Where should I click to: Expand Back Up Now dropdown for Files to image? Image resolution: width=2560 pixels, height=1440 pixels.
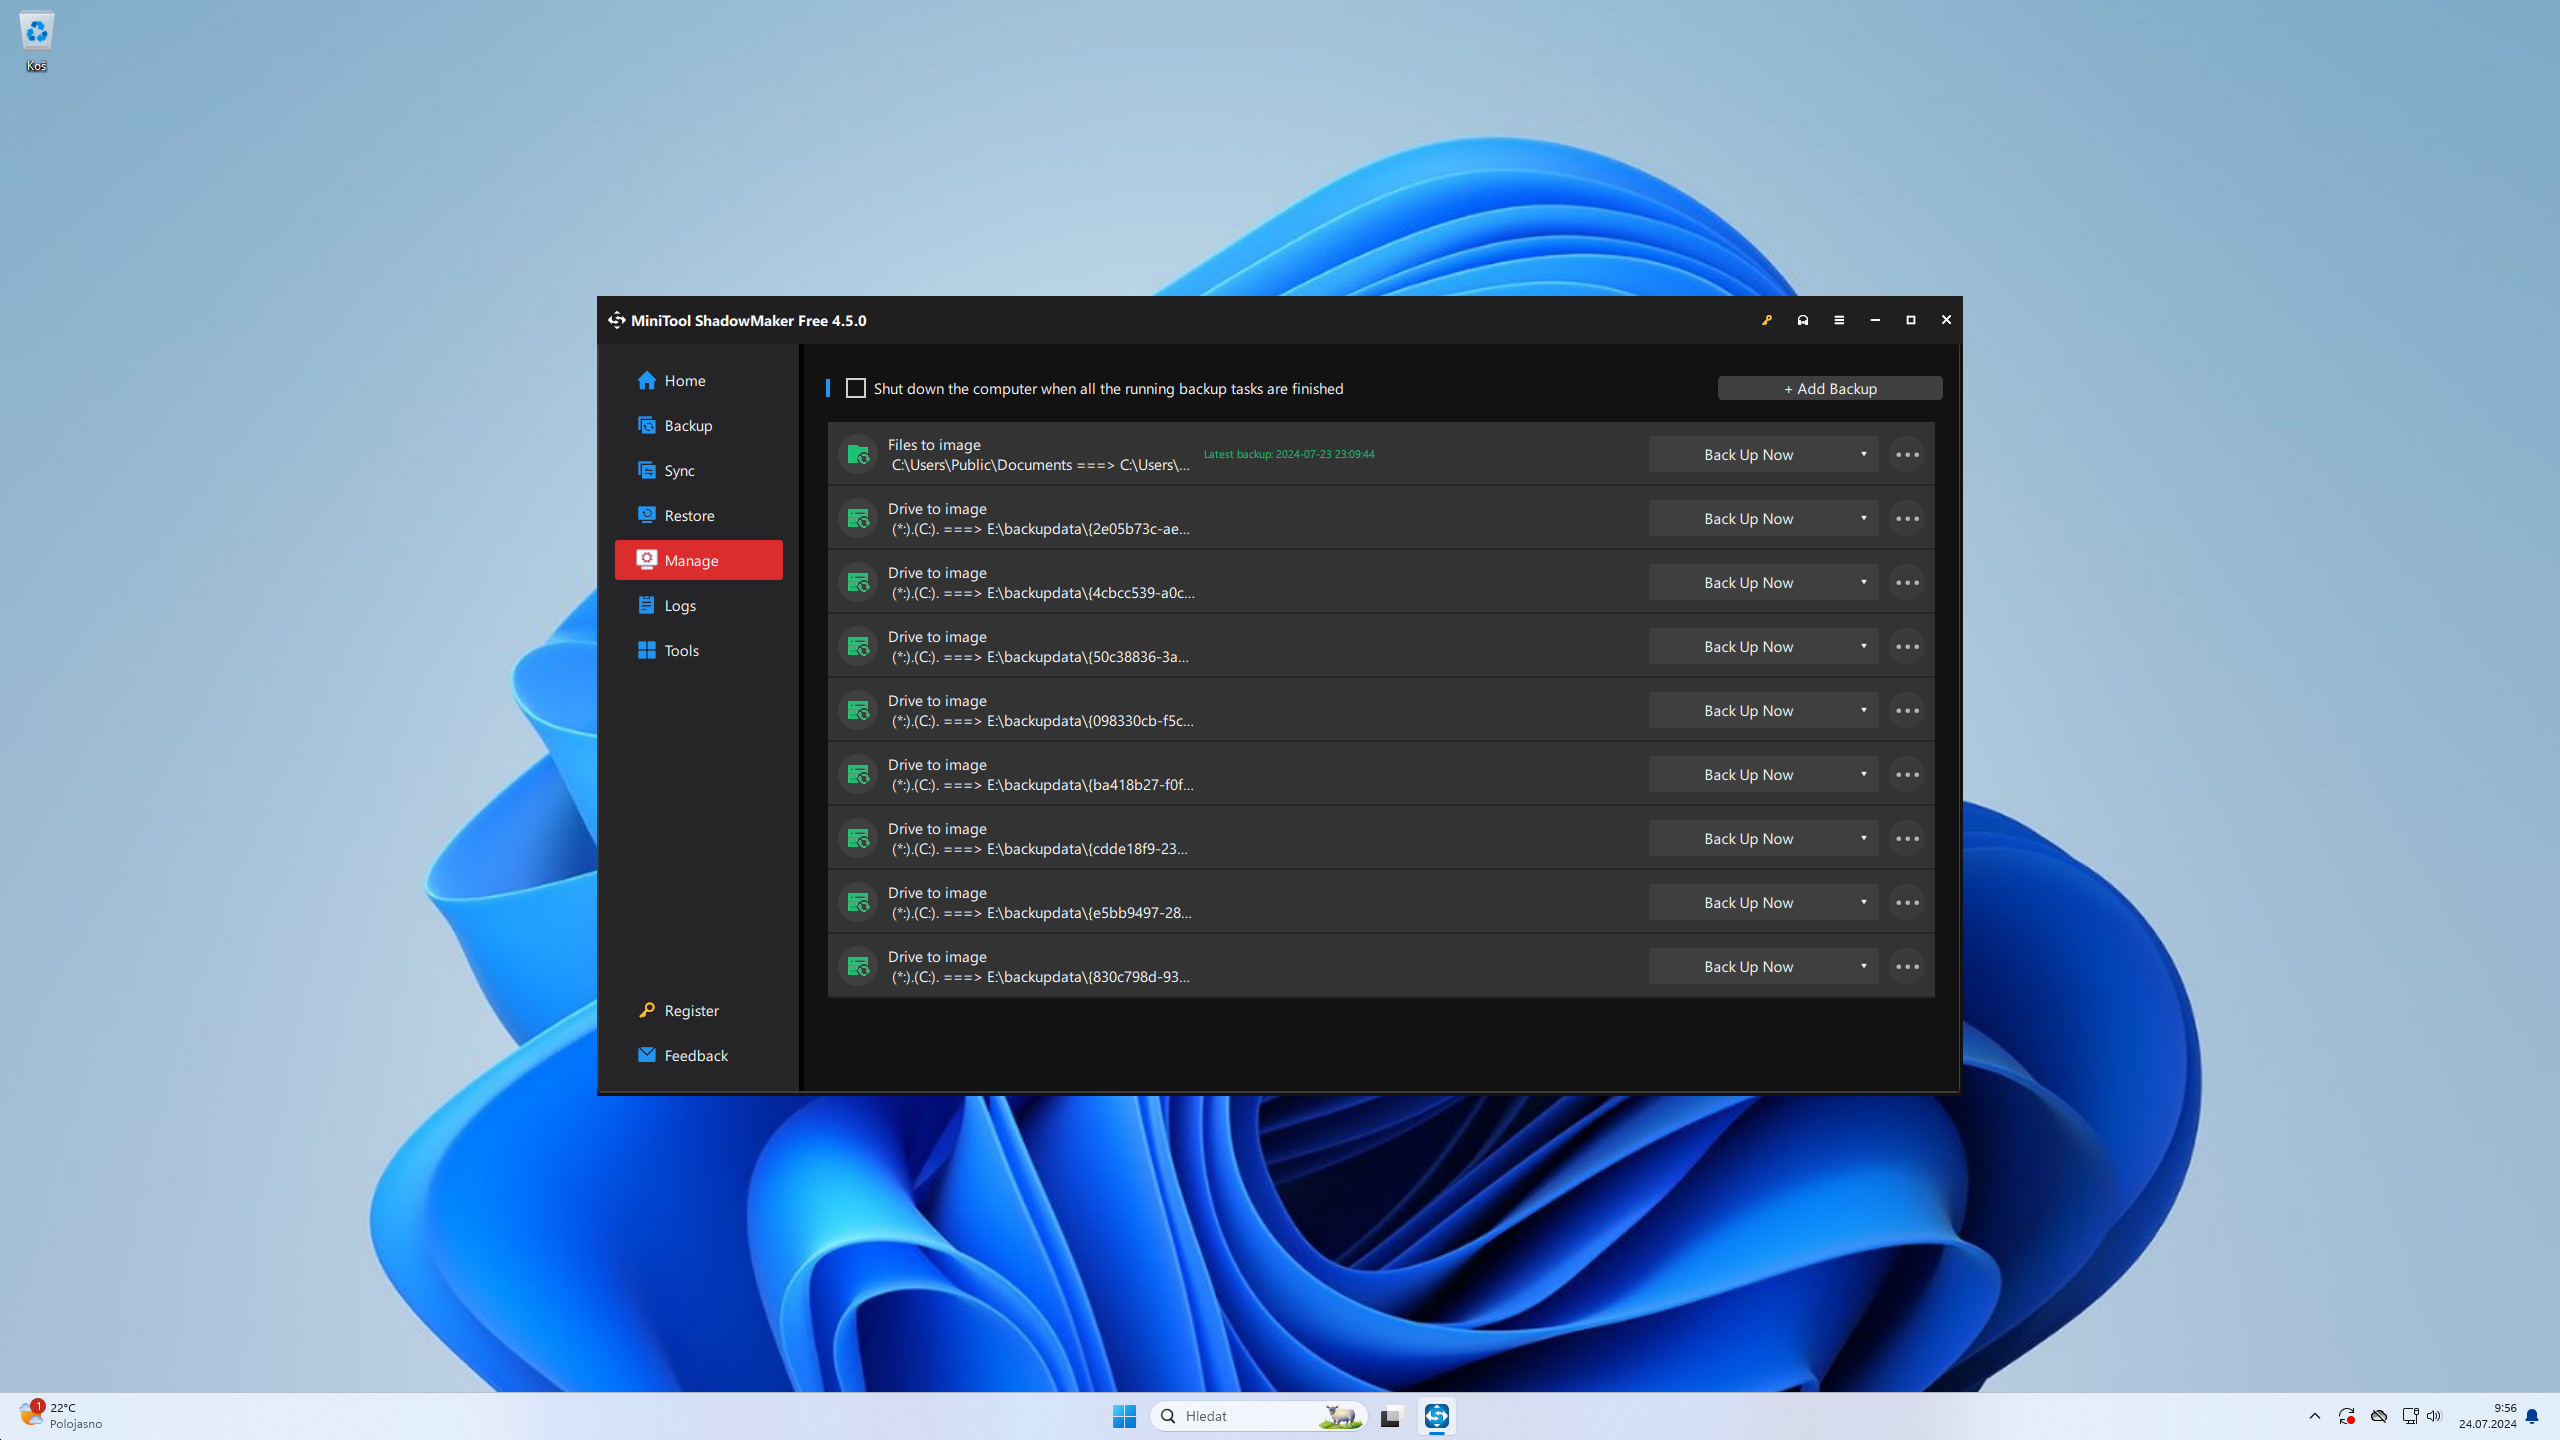(x=1864, y=455)
